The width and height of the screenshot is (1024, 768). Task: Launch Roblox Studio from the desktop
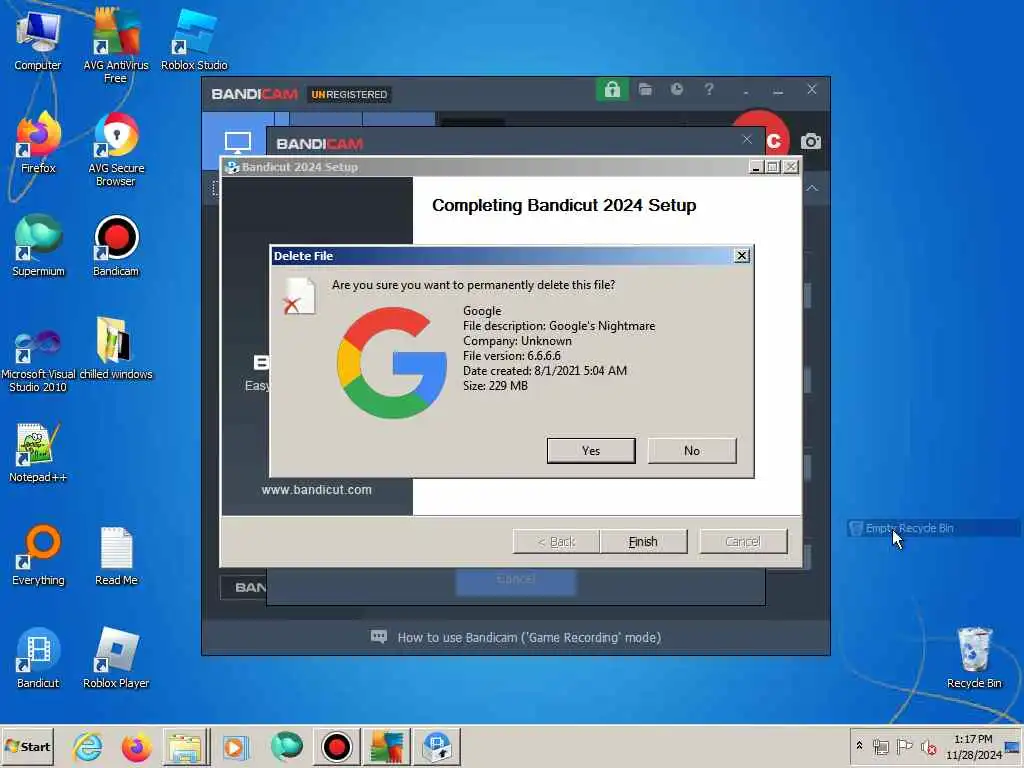[194, 40]
